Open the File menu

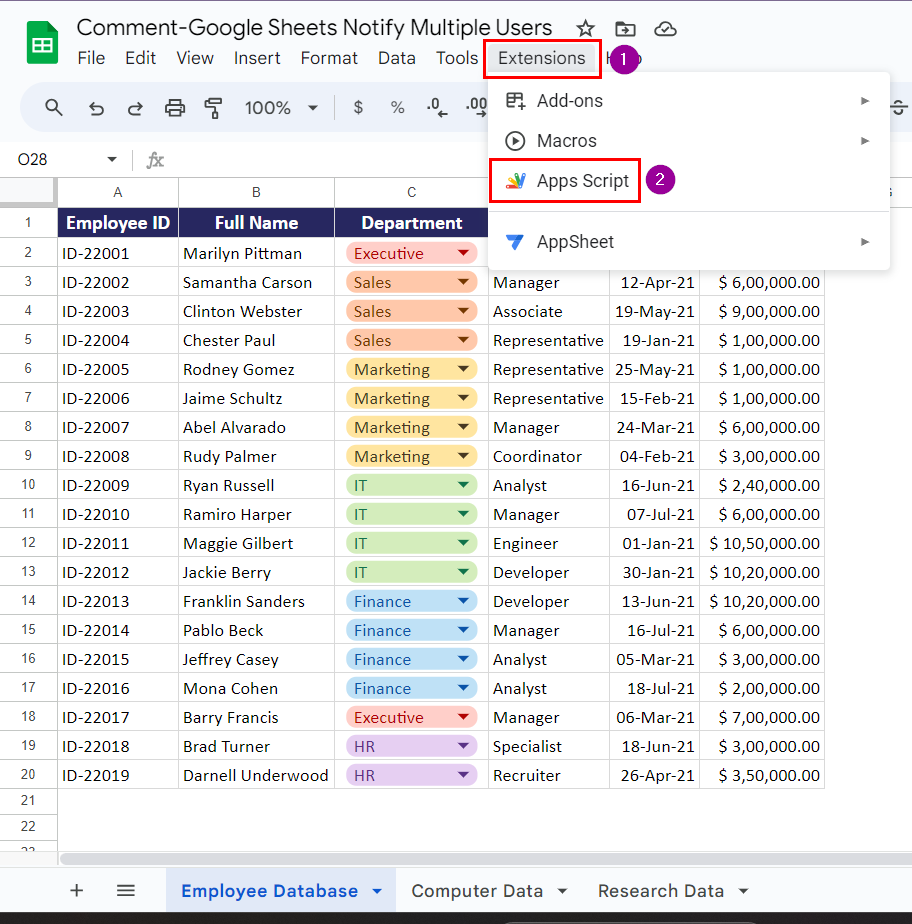click(91, 58)
